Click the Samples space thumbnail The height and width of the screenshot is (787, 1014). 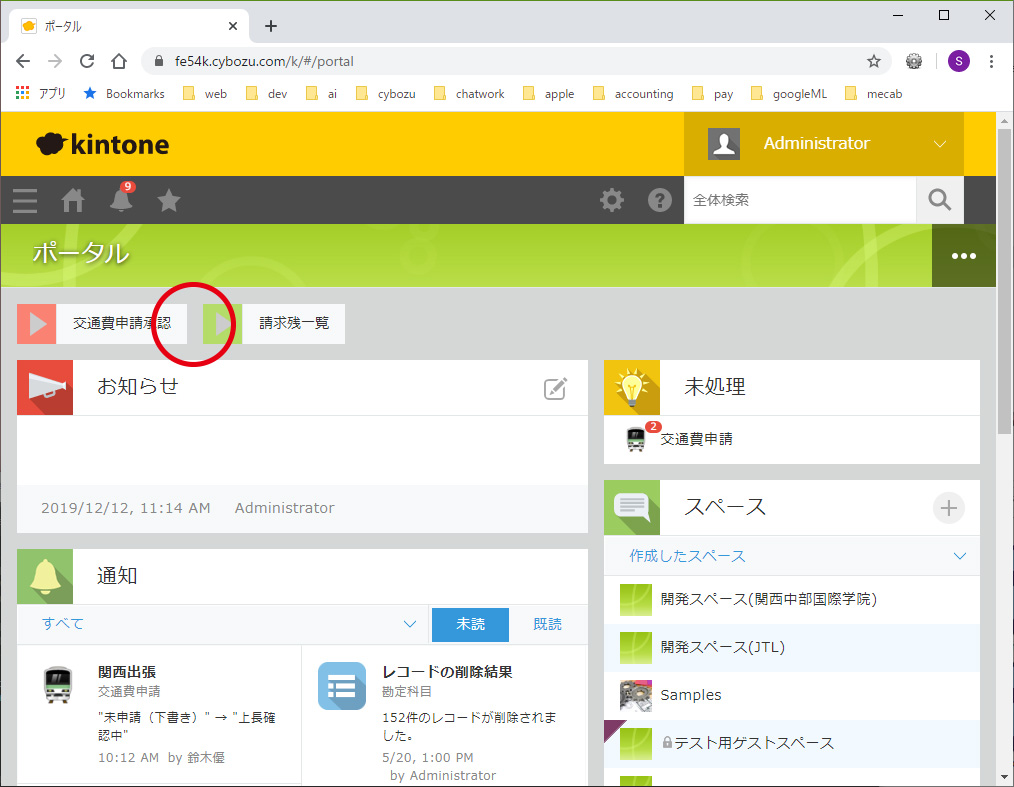(x=636, y=695)
